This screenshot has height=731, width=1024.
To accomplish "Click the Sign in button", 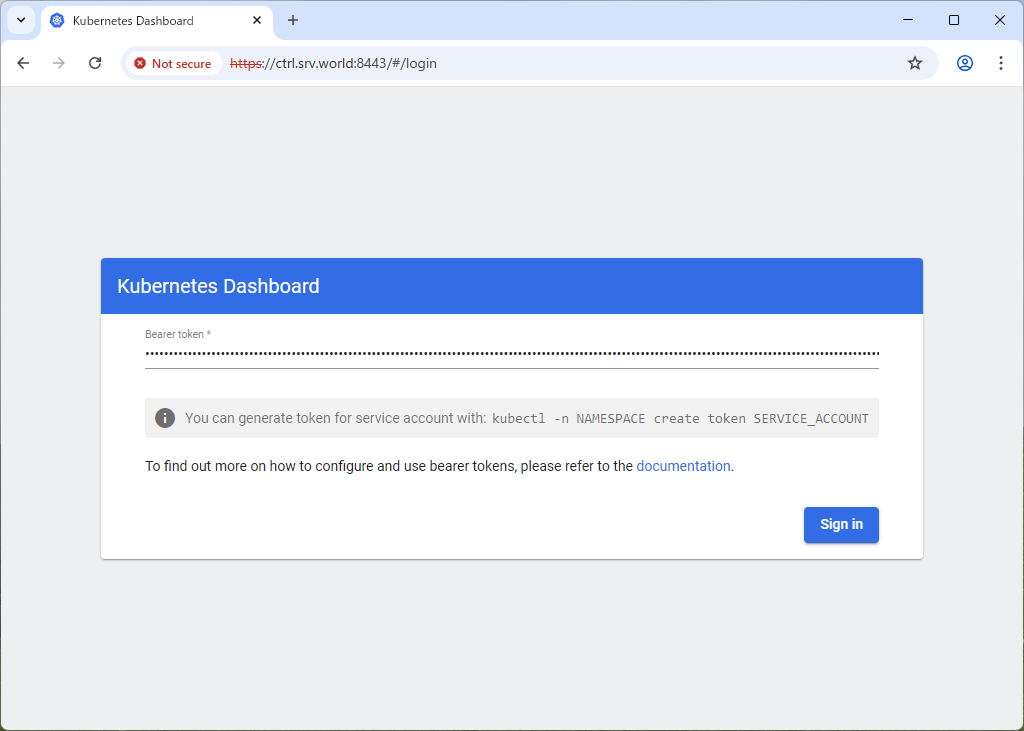I will pyautogui.click(x=841, y=525).
